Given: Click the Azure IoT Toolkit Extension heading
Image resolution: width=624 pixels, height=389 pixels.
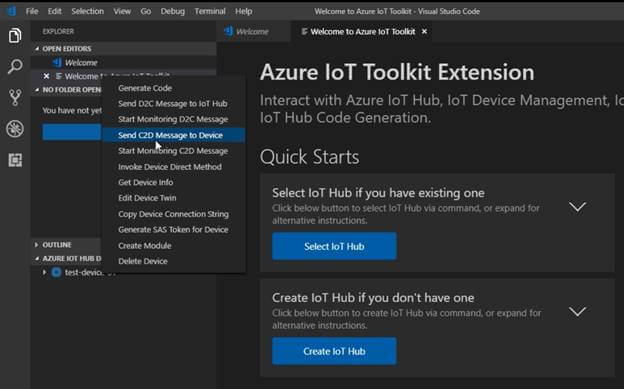Looking at the screenshot, I should click(397, 72).
